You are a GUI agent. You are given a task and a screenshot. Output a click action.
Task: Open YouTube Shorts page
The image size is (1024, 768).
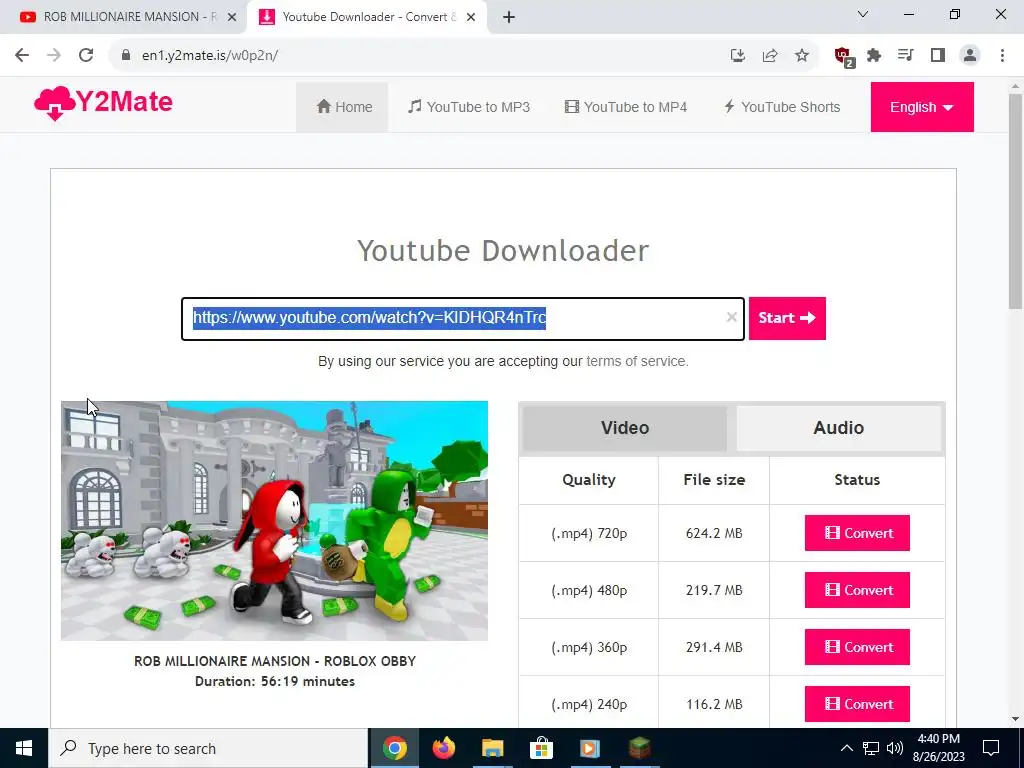(x=782, y=107)
